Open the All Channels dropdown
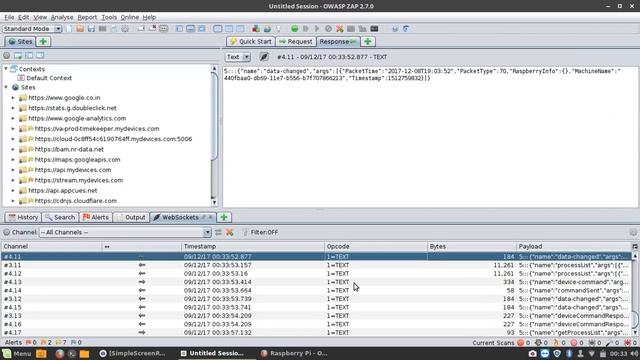 tap(125, 232)
